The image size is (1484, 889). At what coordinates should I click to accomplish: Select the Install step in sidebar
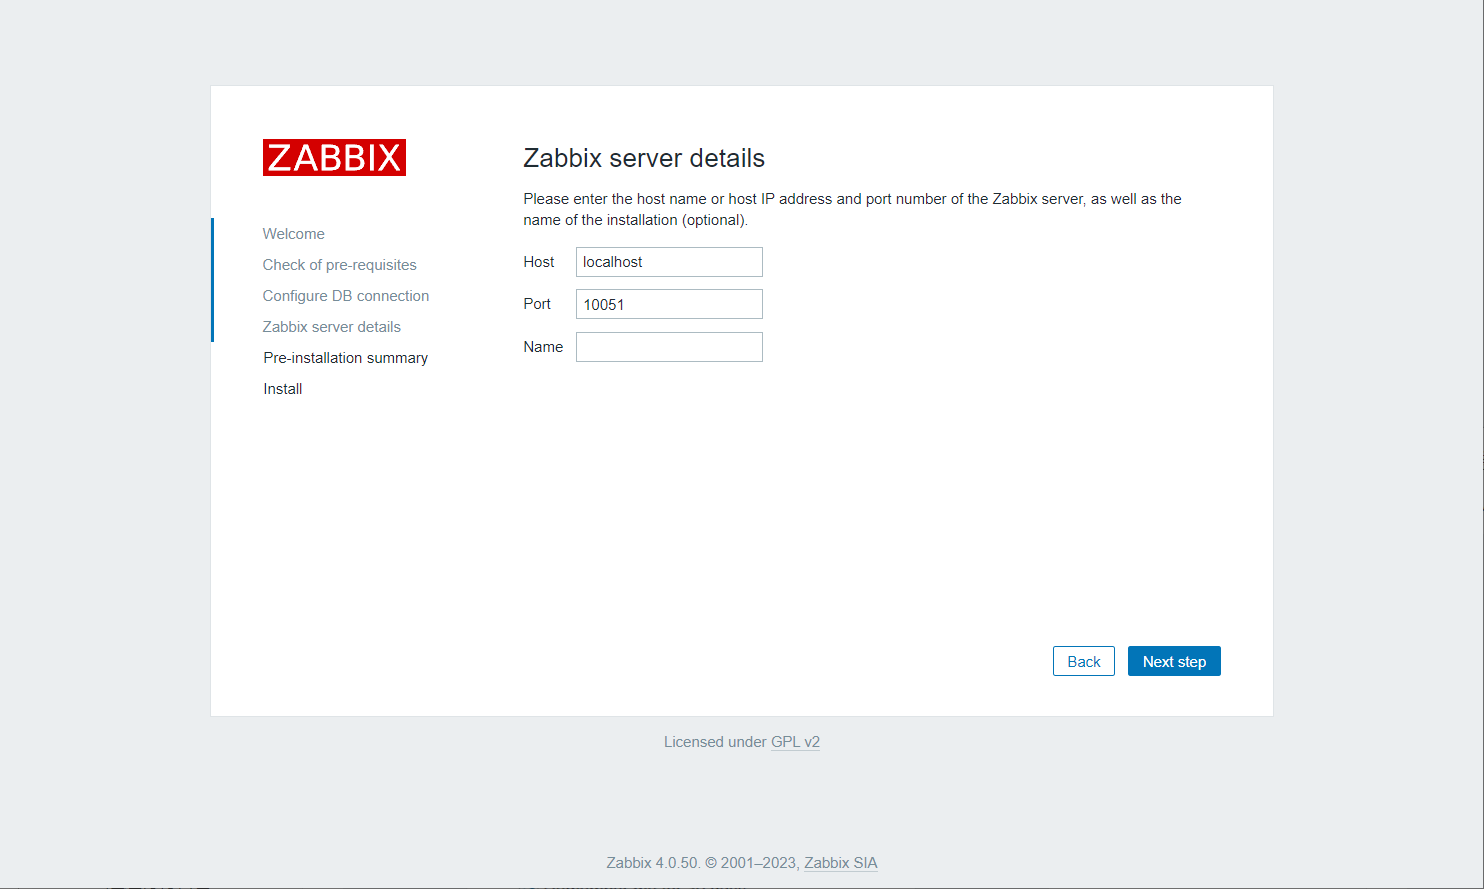282,389
